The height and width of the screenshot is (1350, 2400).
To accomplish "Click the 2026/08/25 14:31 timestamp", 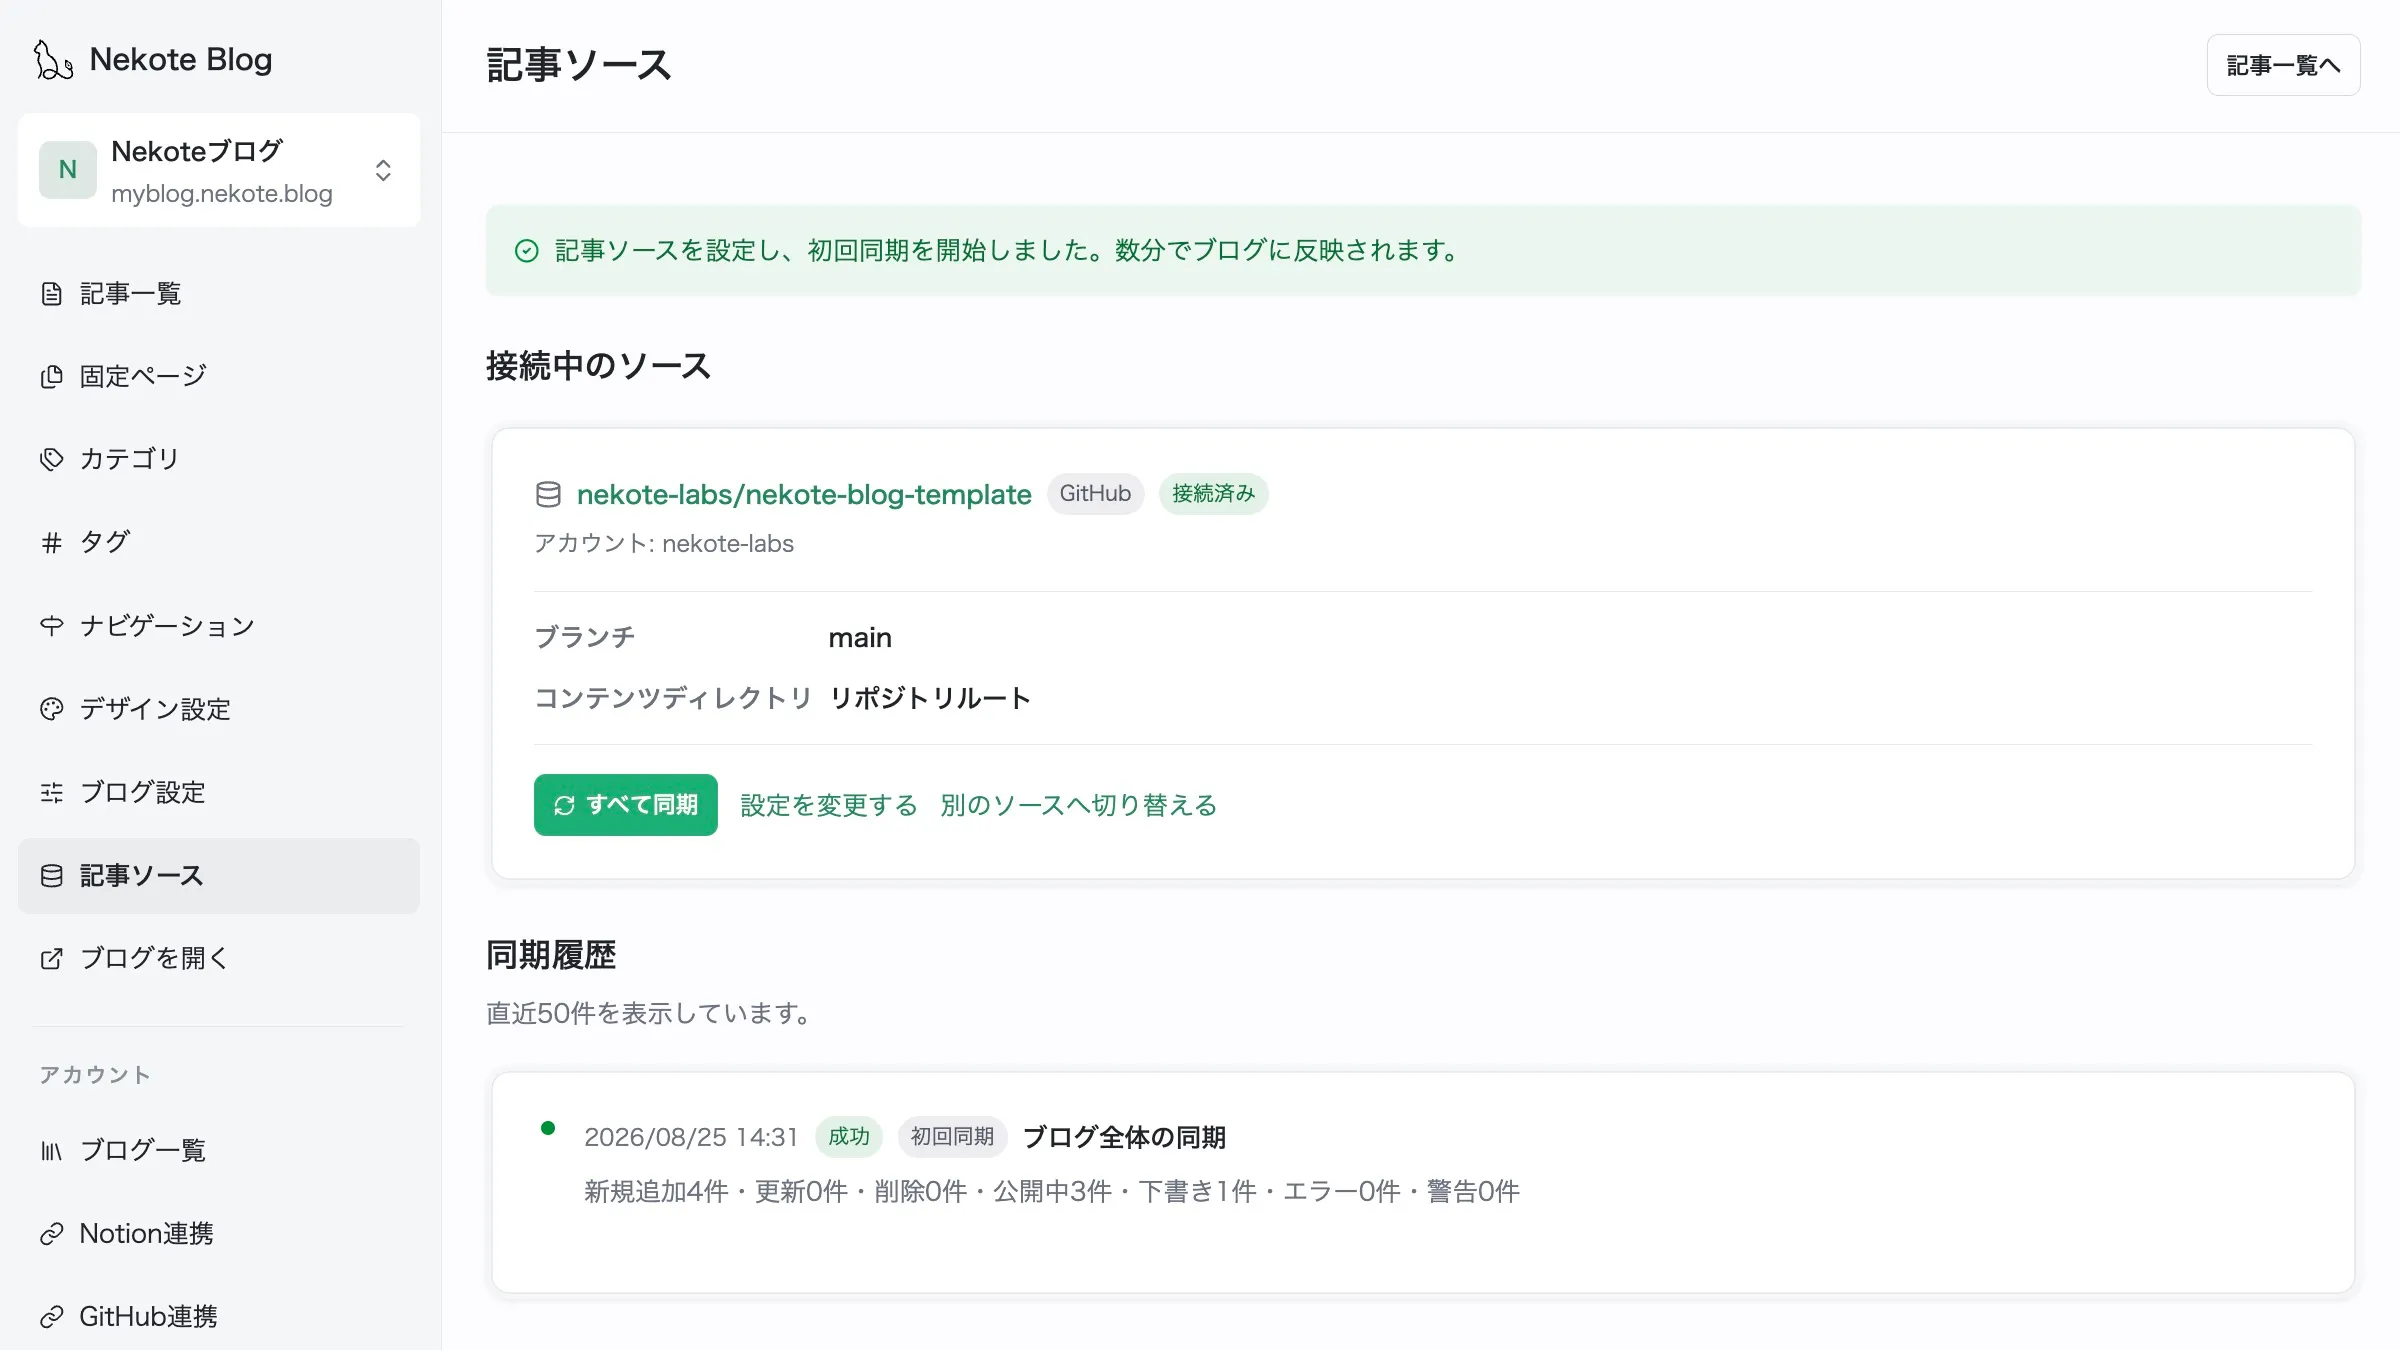I will coord(691,1137).
